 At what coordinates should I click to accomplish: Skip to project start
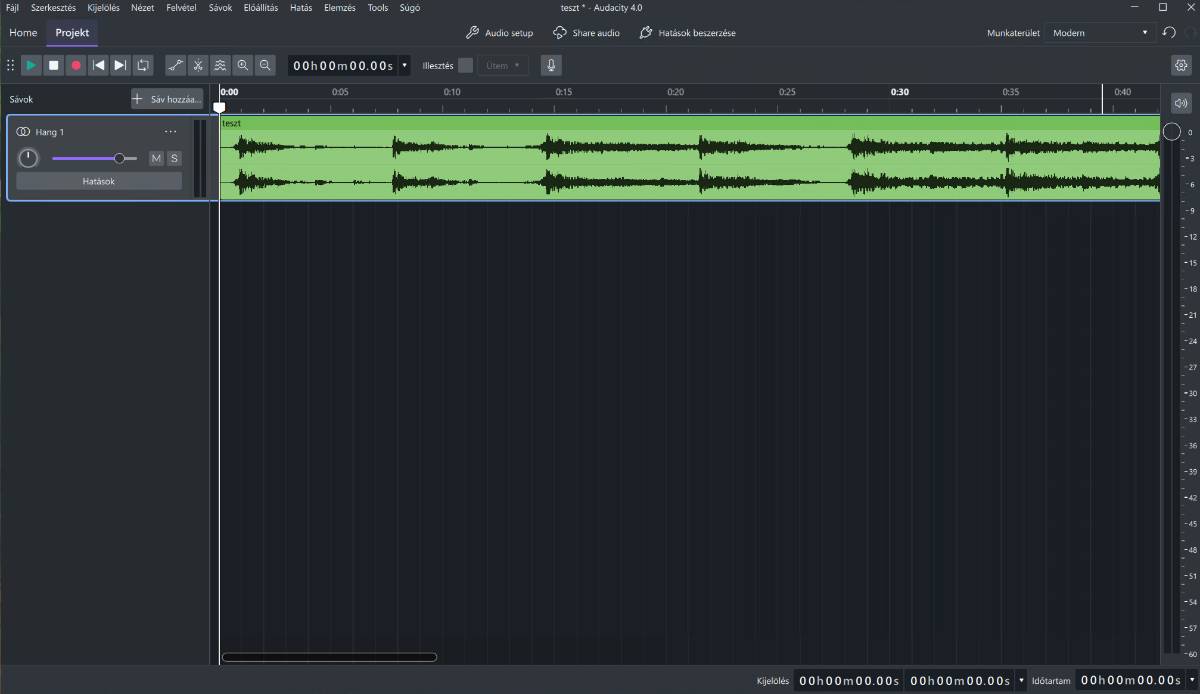[98, 65]
